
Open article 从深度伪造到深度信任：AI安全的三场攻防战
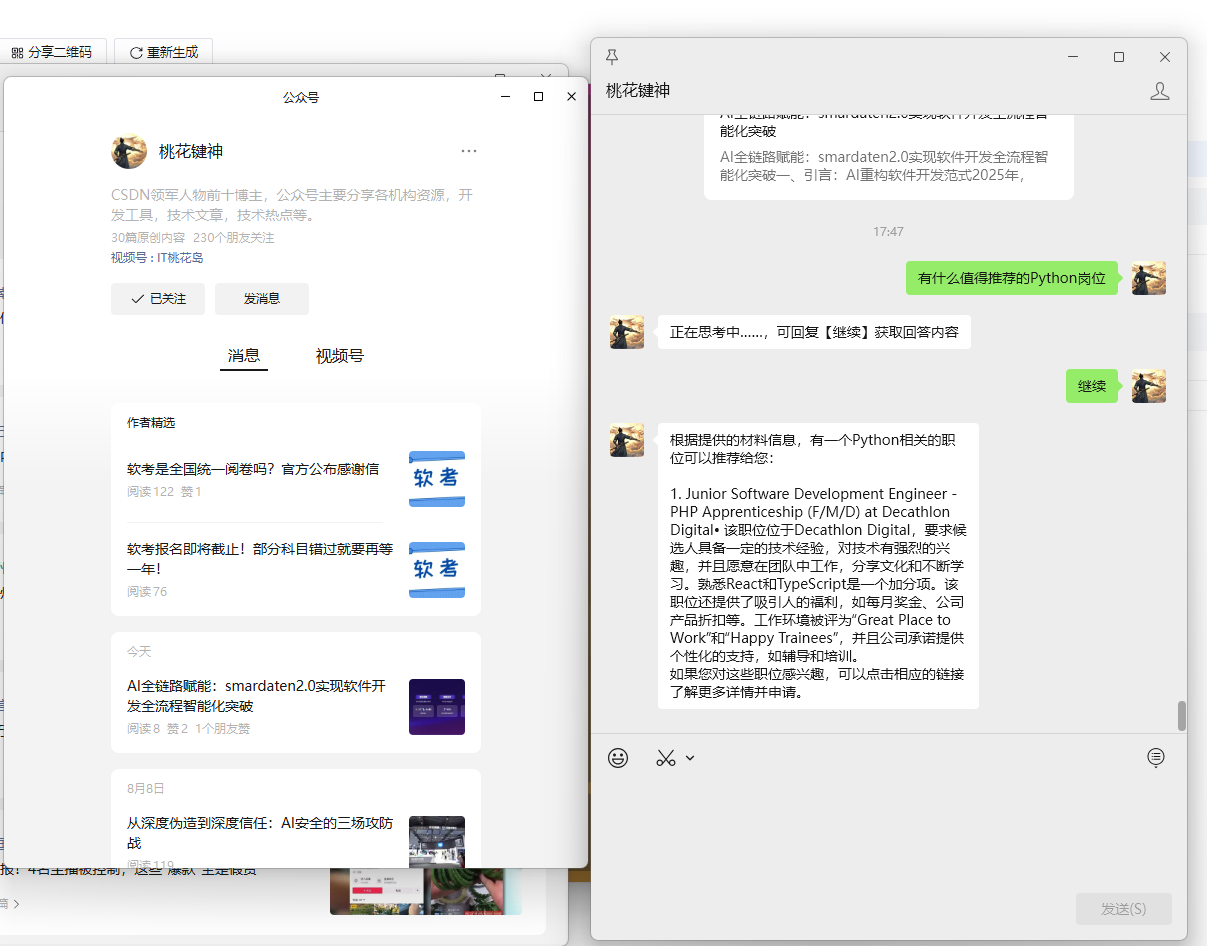point(260,833)
